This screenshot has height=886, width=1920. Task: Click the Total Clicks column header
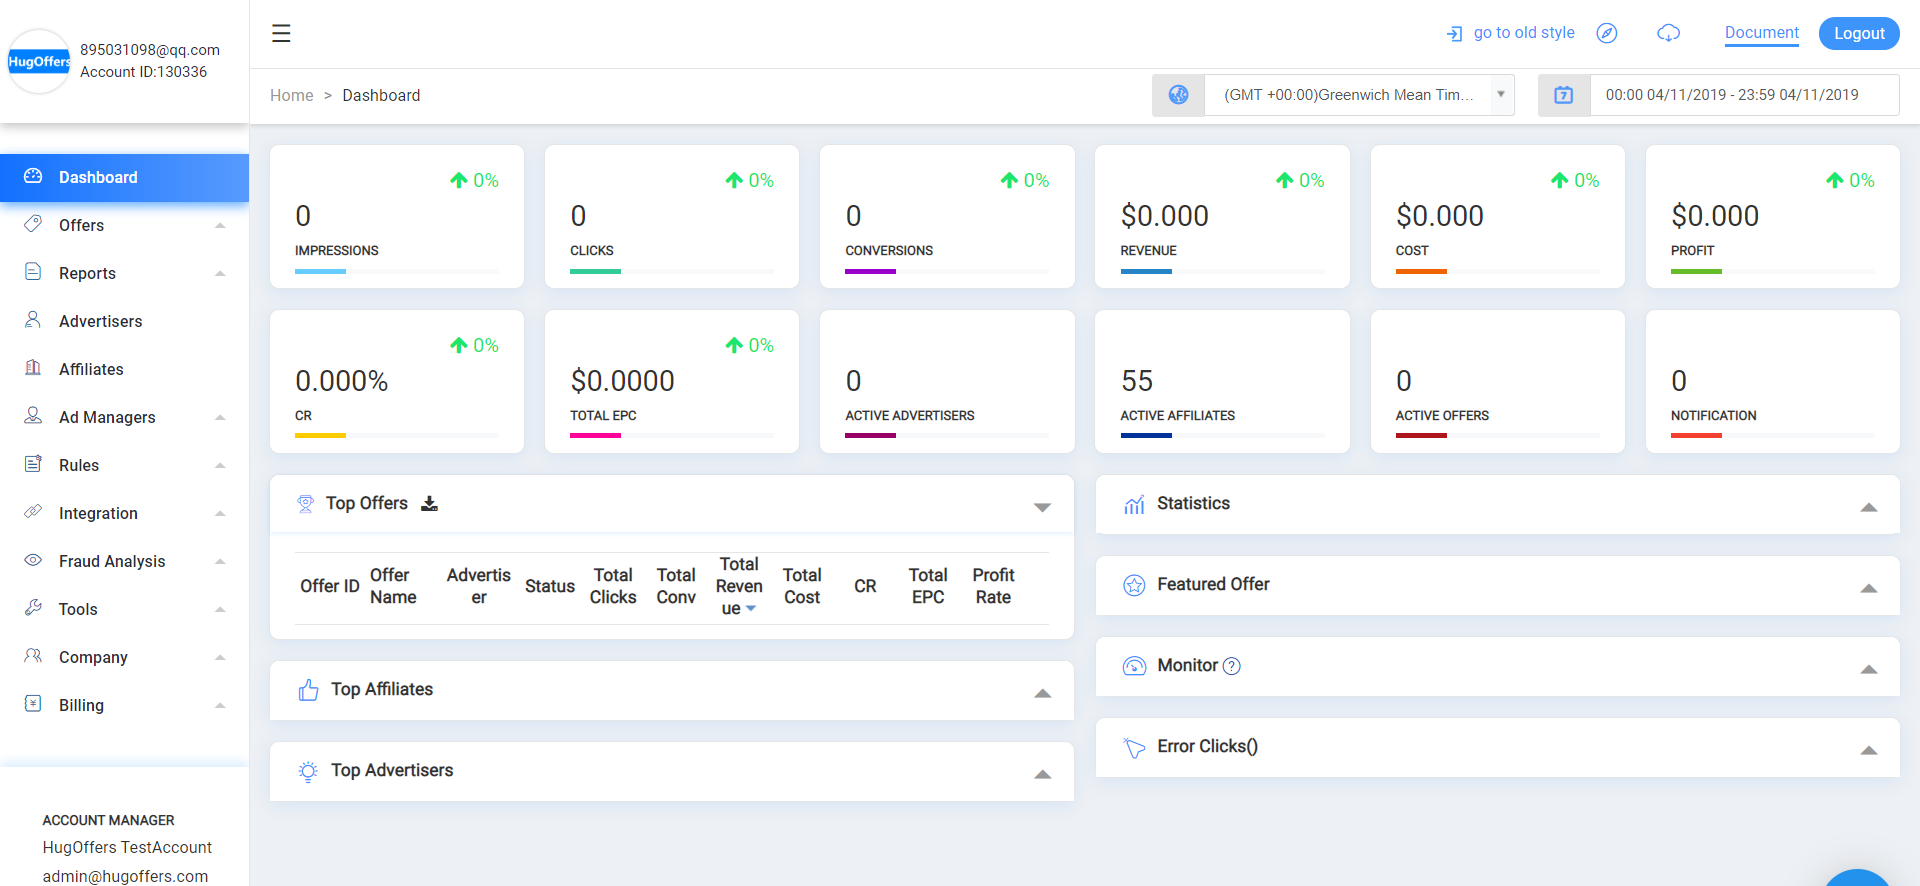click(x=613, y=586)
